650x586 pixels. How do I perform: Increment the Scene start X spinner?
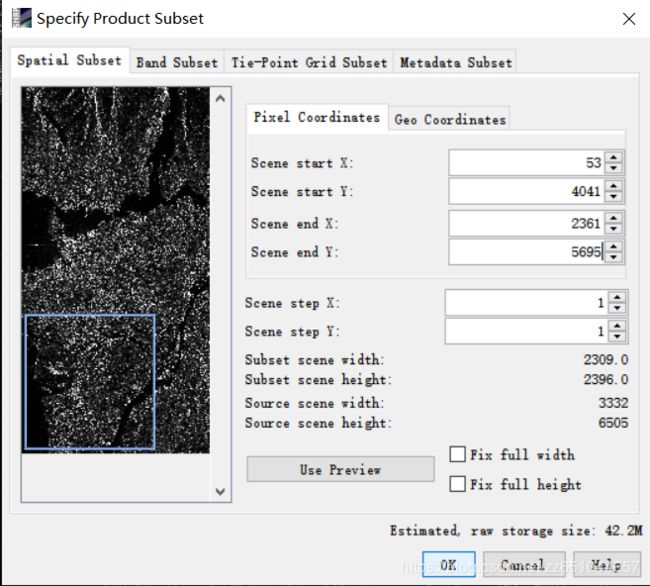[614, 158]
